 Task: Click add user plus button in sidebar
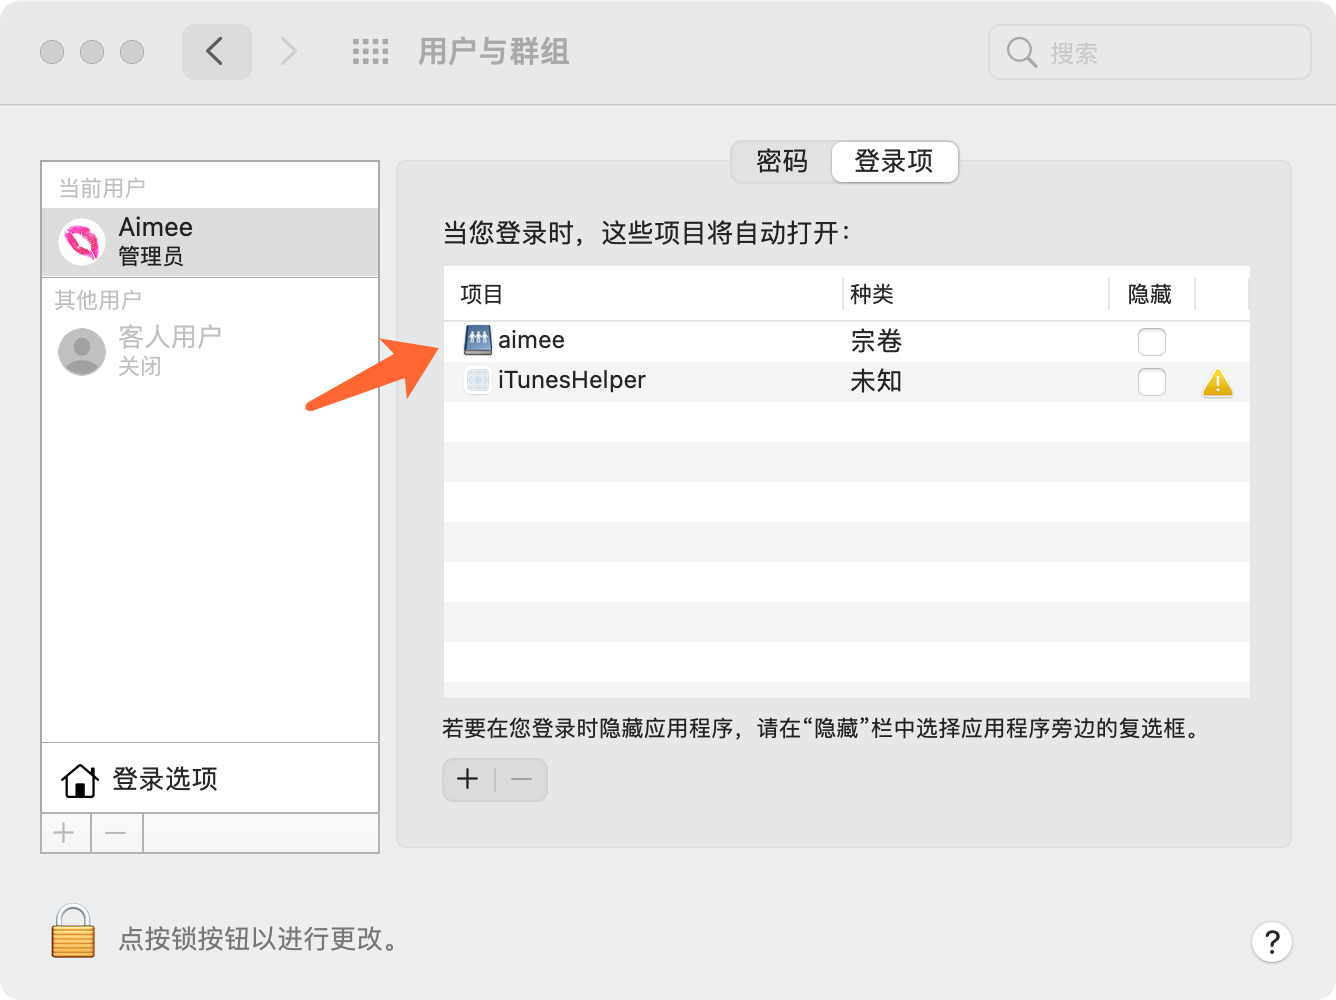coord(65,833)
